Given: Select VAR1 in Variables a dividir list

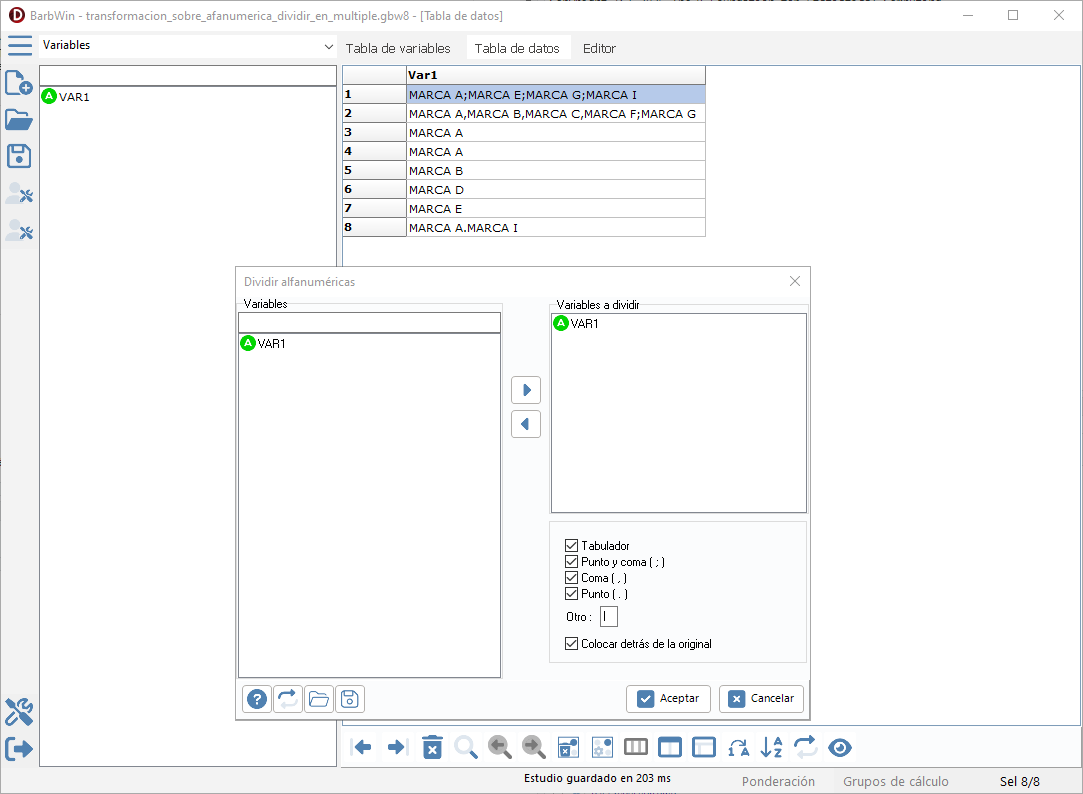Looking at the screenshot, I should (584, 324).
